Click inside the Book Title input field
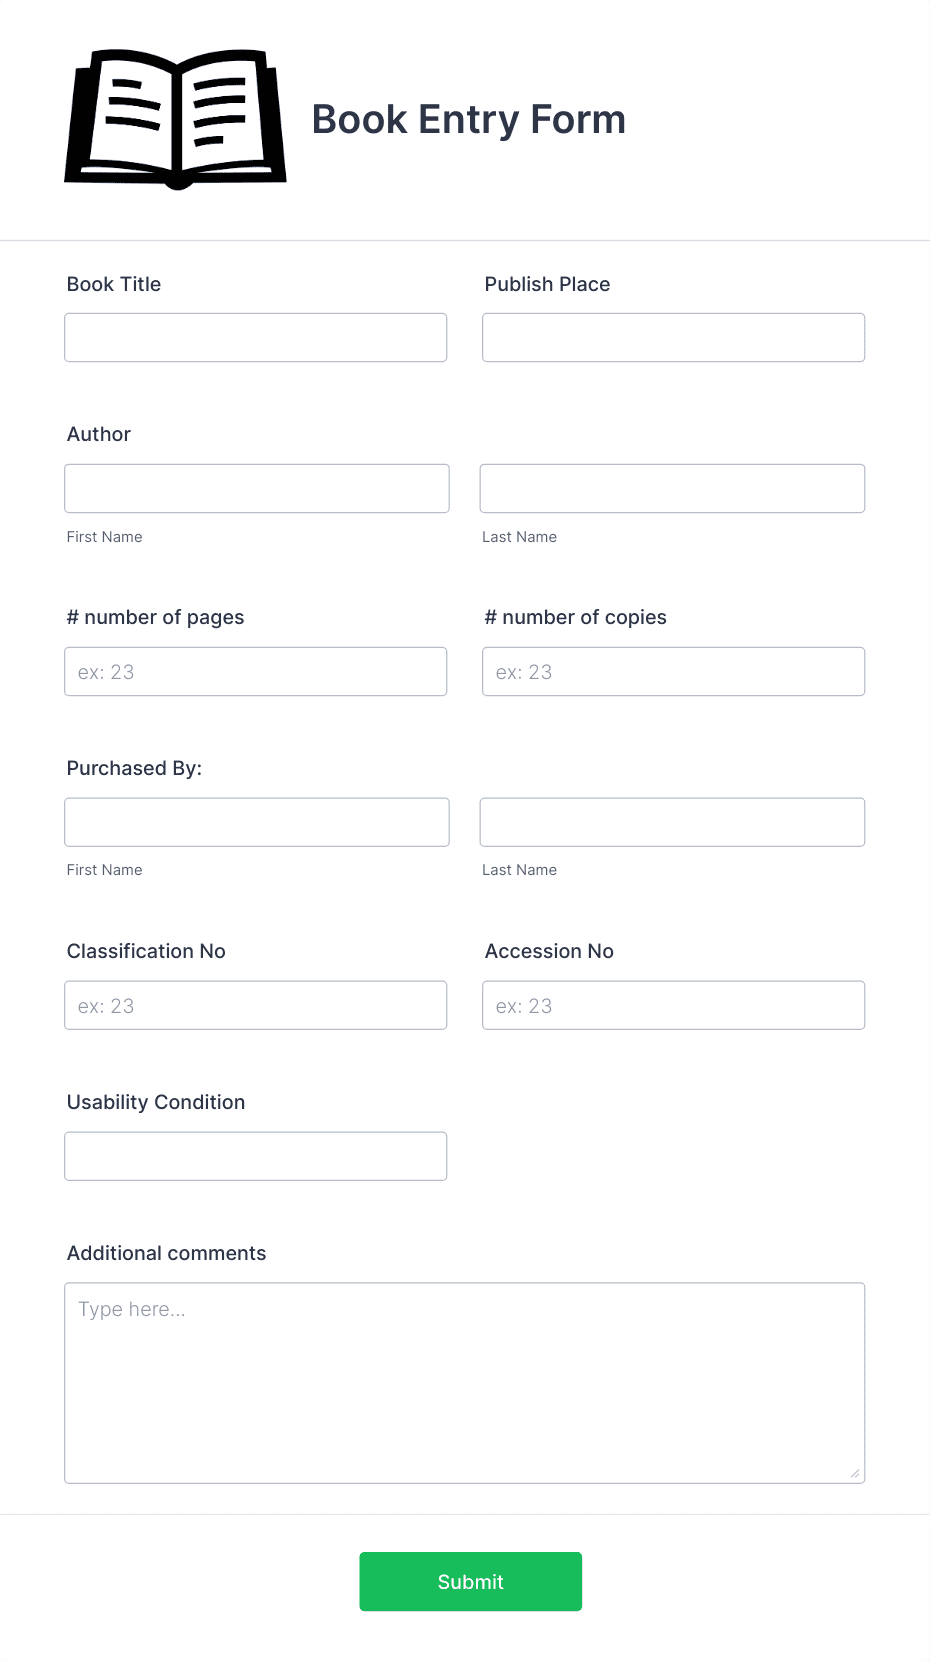 pos(255,337)
